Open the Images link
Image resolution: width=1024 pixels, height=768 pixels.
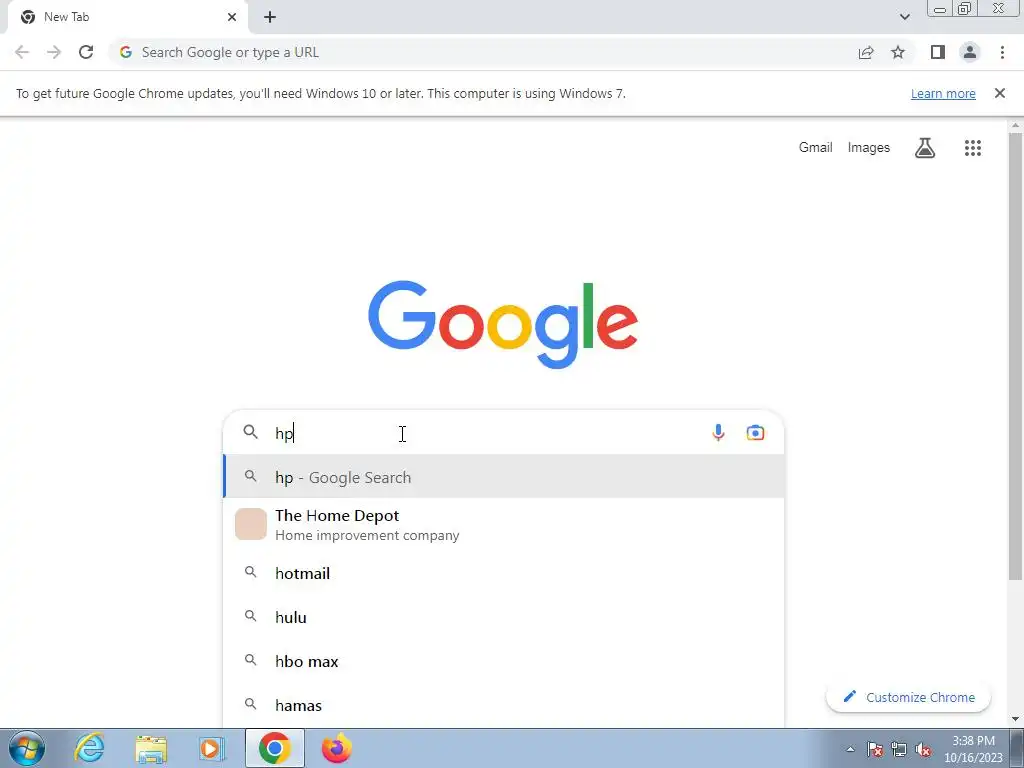(x=869, y=148)
